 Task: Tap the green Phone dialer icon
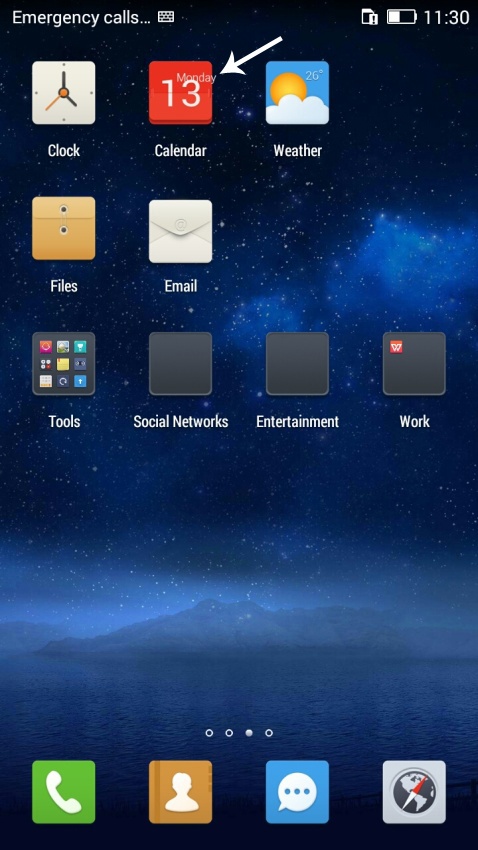pyautogui.click(x=63, y=792)
